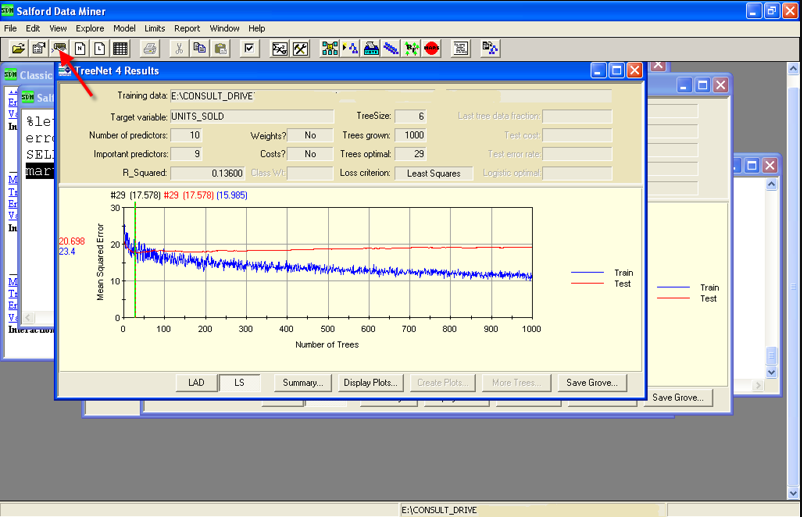802x517 pixels.
Task: Open the Explore menu
Action: point(90,29)
